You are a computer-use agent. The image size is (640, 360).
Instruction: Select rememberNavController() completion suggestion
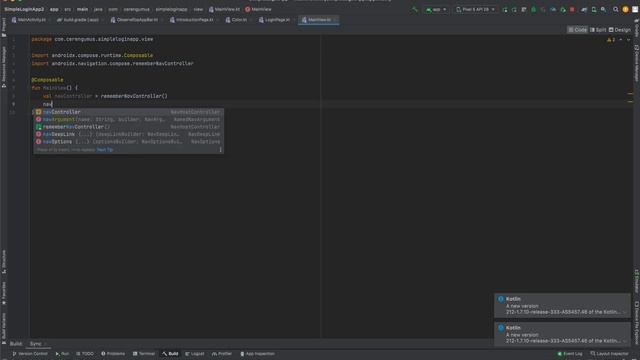129,127
